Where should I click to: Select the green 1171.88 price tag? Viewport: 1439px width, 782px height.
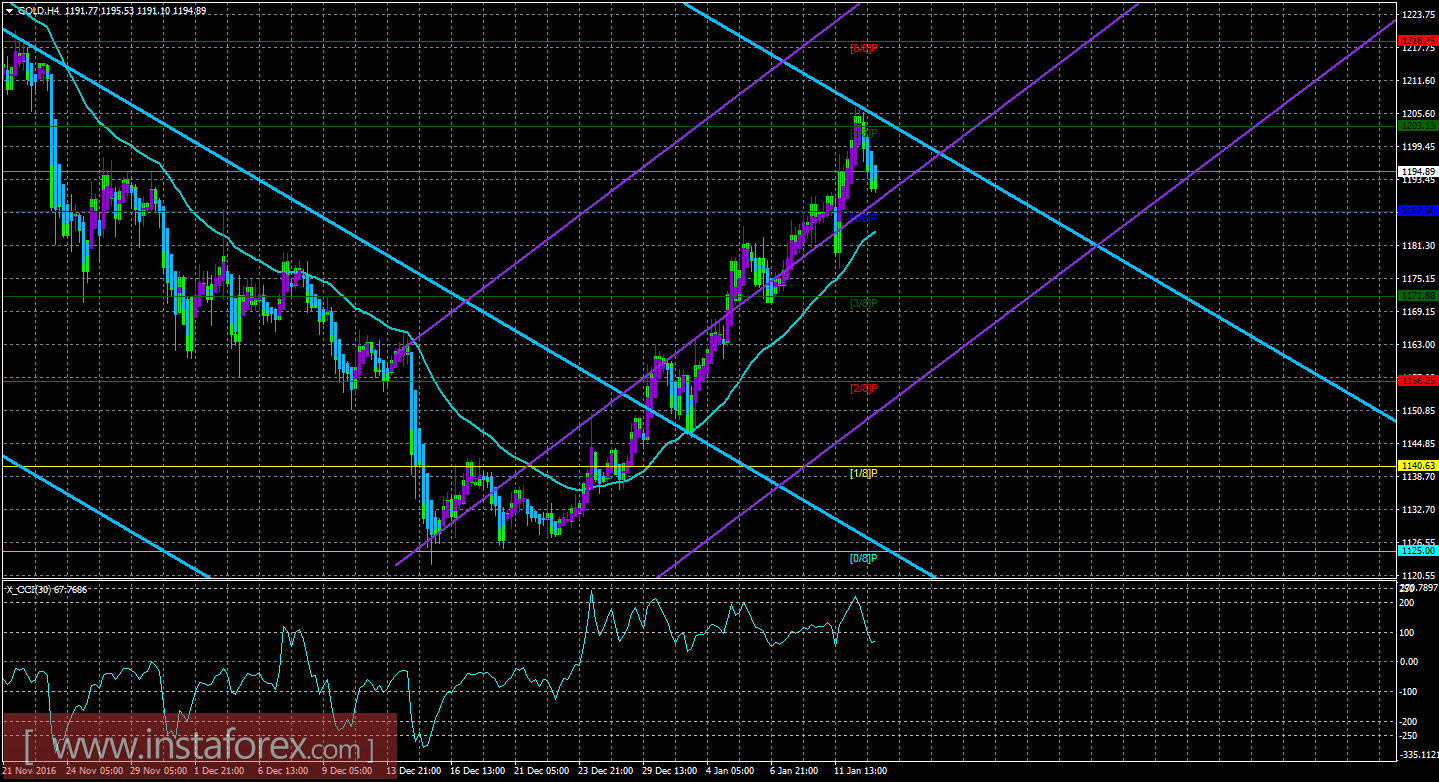pyautogui.click(x=1418, y=296)
